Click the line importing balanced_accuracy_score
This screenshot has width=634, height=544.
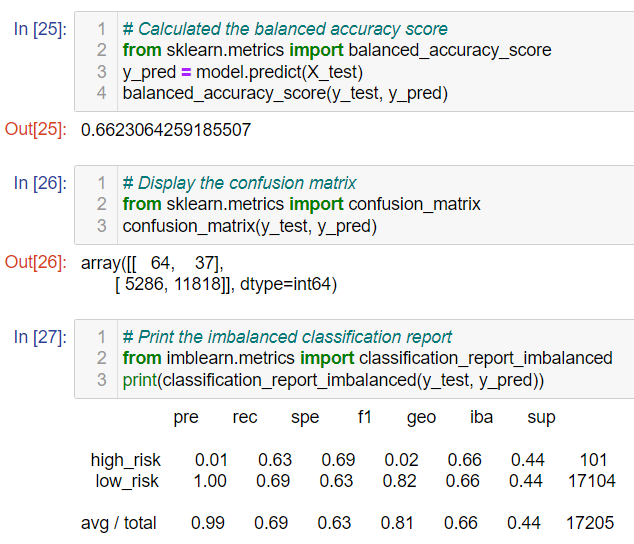point(337,51)
